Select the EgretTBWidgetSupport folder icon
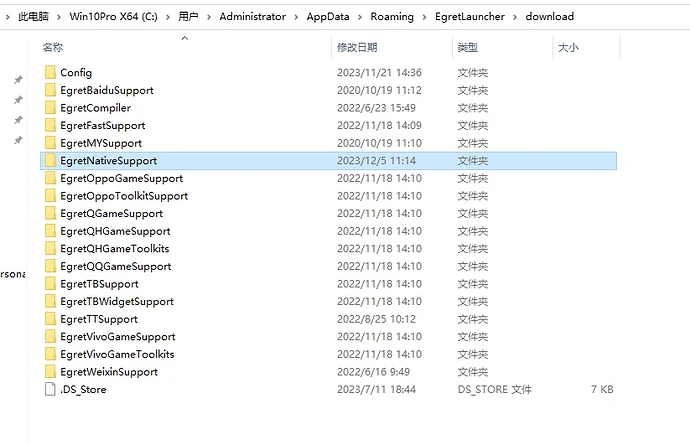 50,301
